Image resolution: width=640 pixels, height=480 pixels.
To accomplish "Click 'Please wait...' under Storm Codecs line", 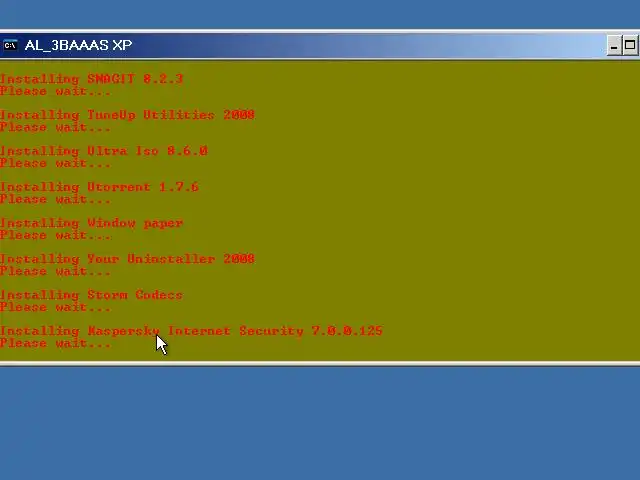I will coord(55,307).
